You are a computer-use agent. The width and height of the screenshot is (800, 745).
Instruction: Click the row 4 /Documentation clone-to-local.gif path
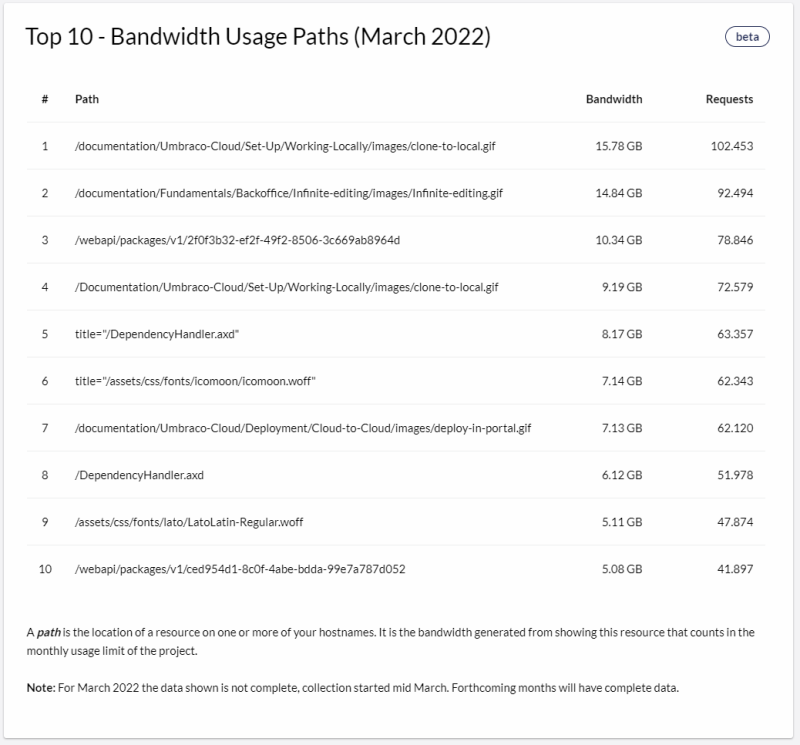click(286, 287)
